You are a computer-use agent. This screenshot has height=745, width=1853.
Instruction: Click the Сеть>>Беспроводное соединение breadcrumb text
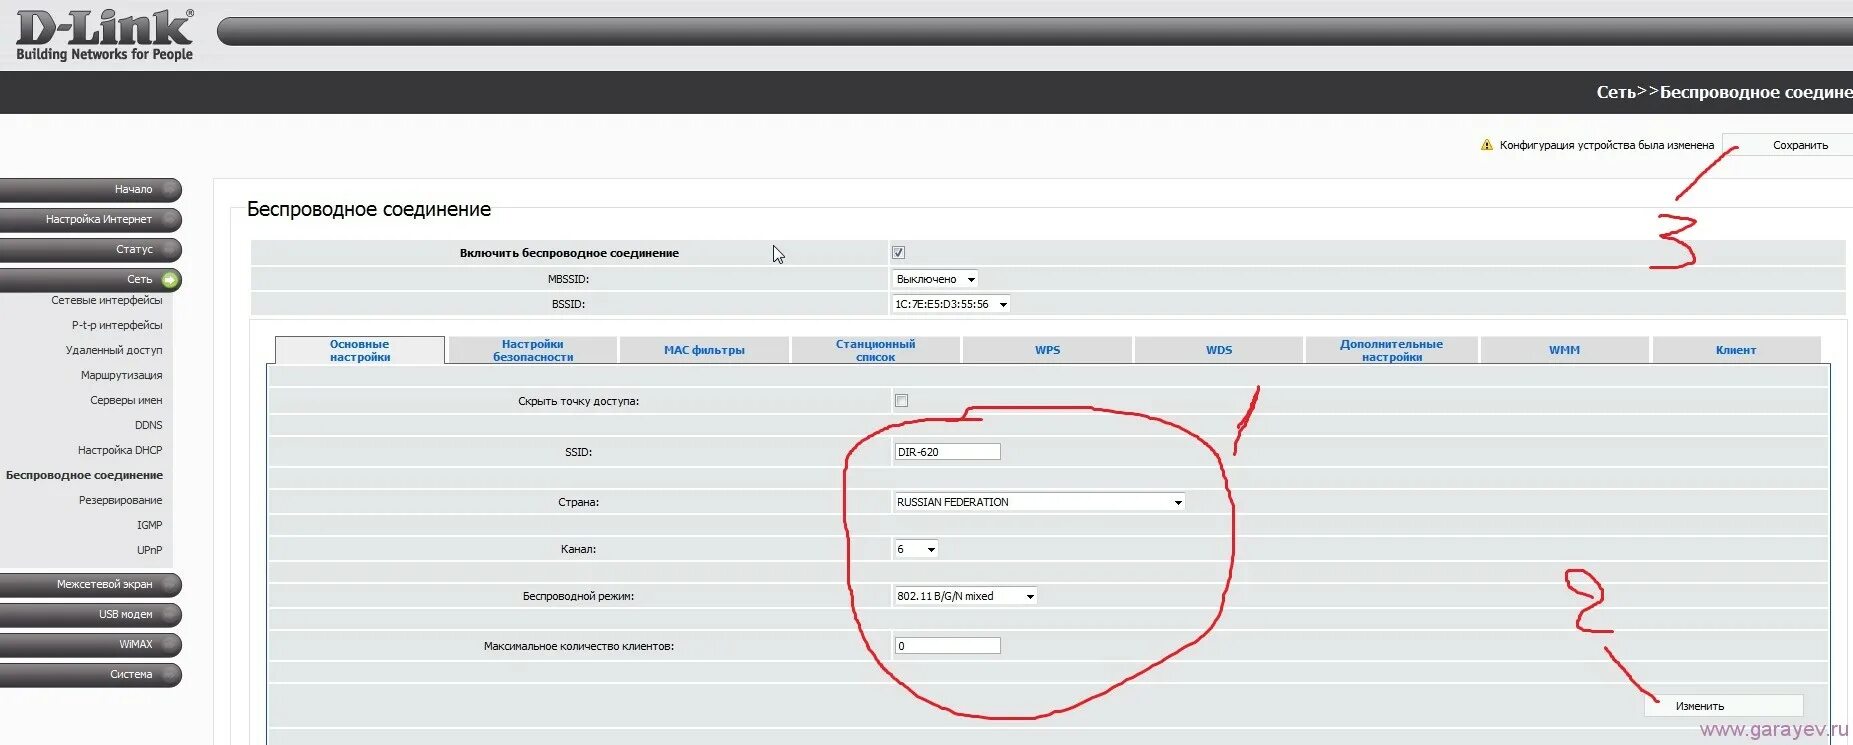[1724, 92]
